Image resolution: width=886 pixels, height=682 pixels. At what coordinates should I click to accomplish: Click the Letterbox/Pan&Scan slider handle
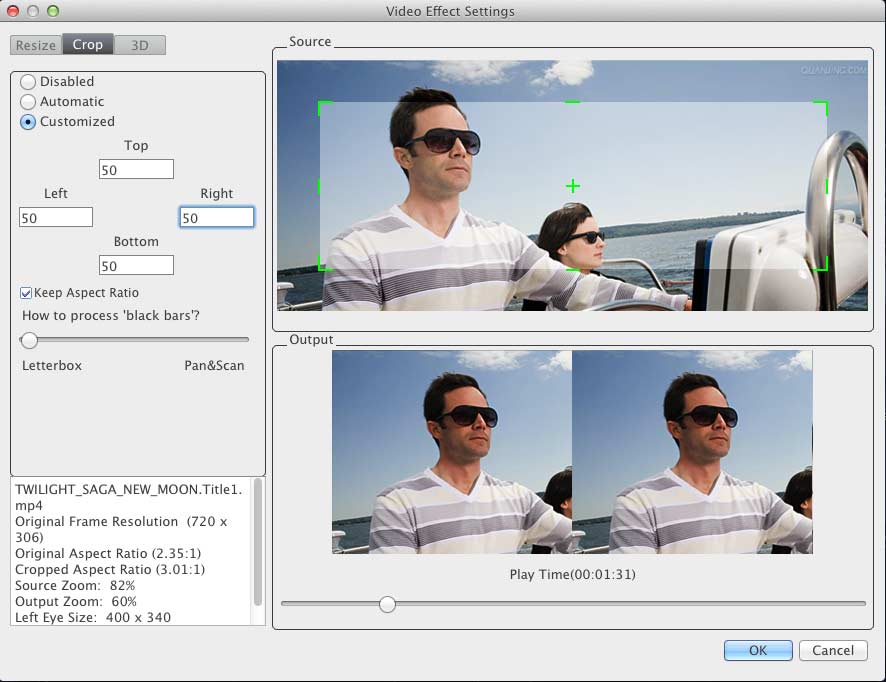(x=29, y=340)
